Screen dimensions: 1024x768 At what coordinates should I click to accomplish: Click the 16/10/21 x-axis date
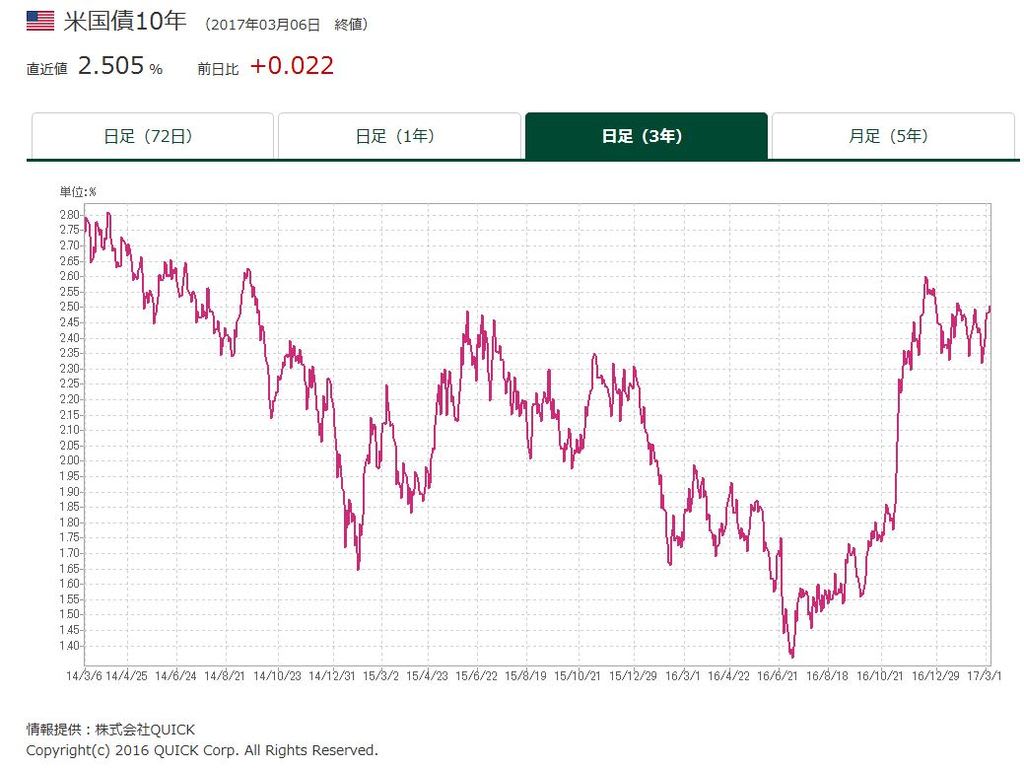[880, 675]
